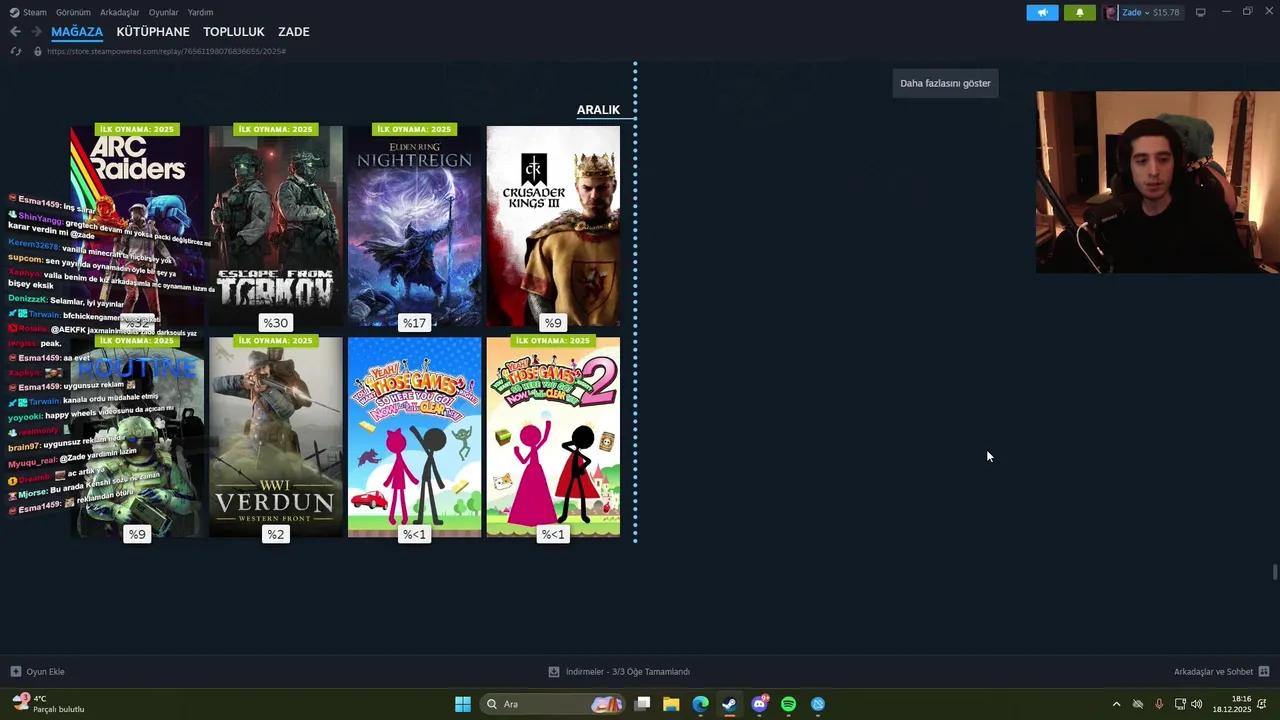Click İlk Oynama: 2025 tag on Nightreign
This screenshot has height=720, width=1280.
tap(414, 129)
